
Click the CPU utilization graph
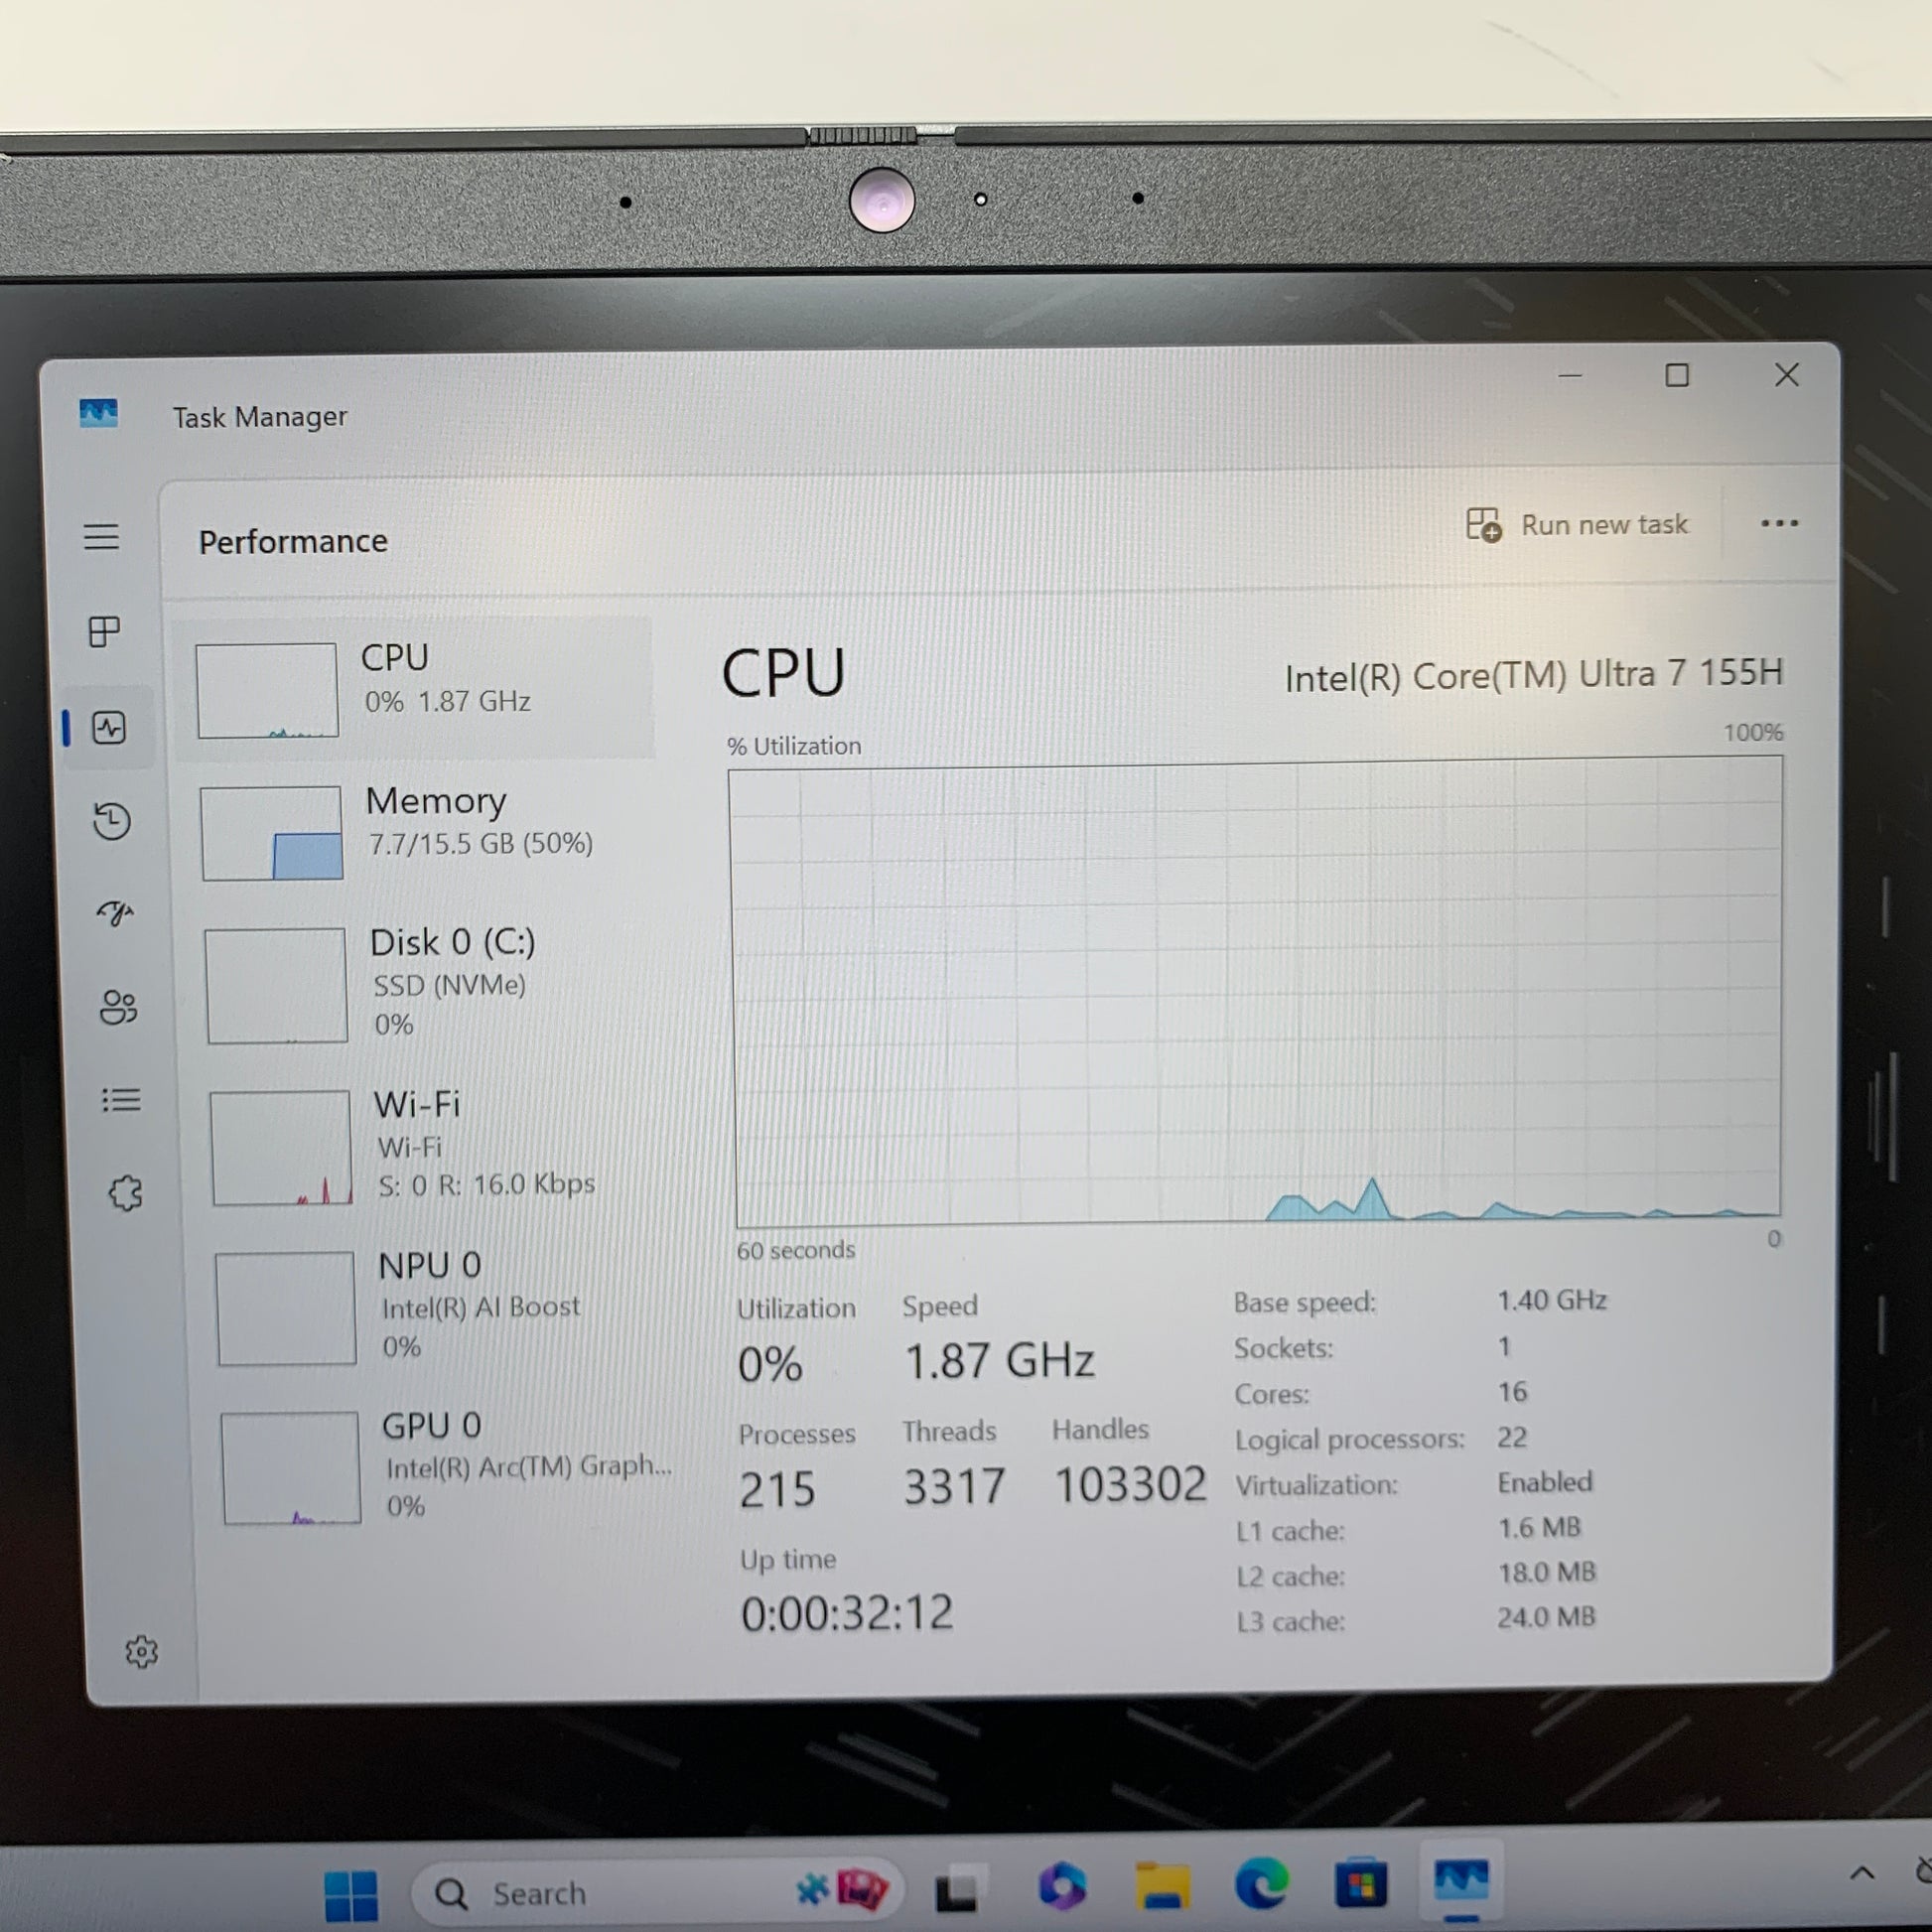click(1258, 992)
